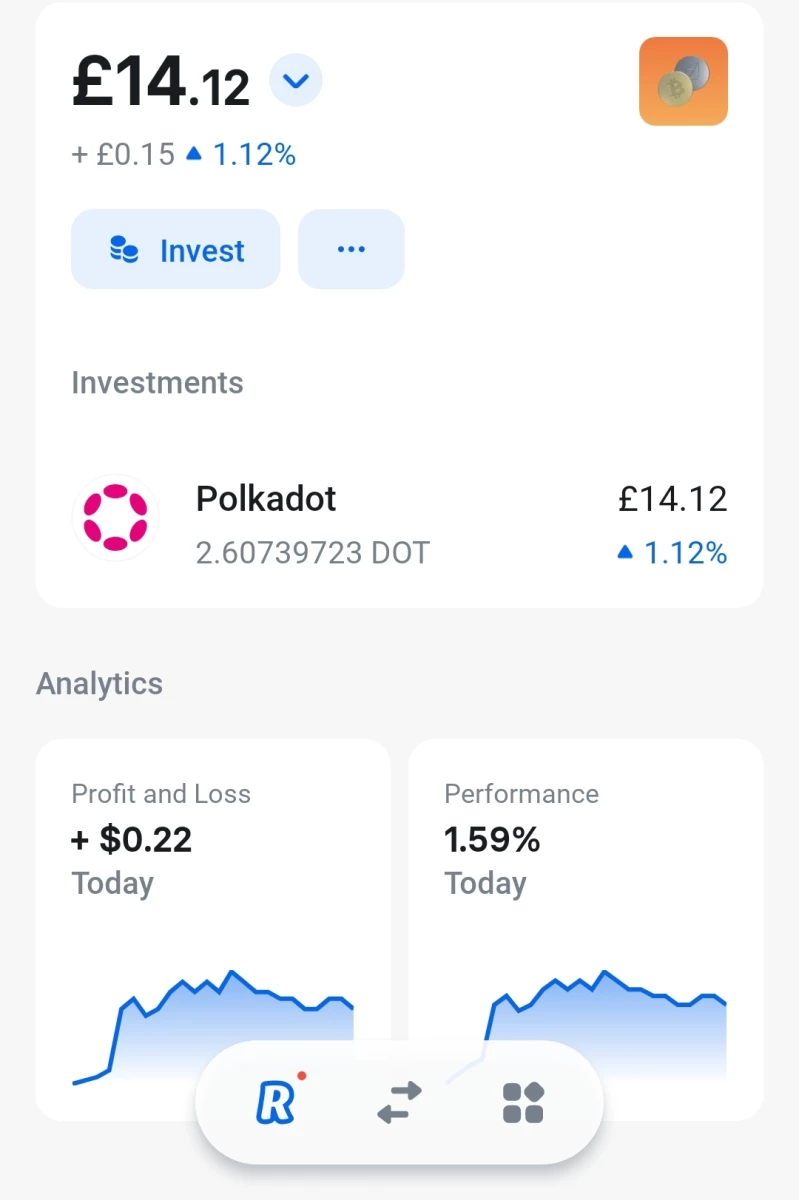Image resolution: width=799 pixels, height=1200 pixels.
Task: Select the Investments section heading
Action: (157, 383)
